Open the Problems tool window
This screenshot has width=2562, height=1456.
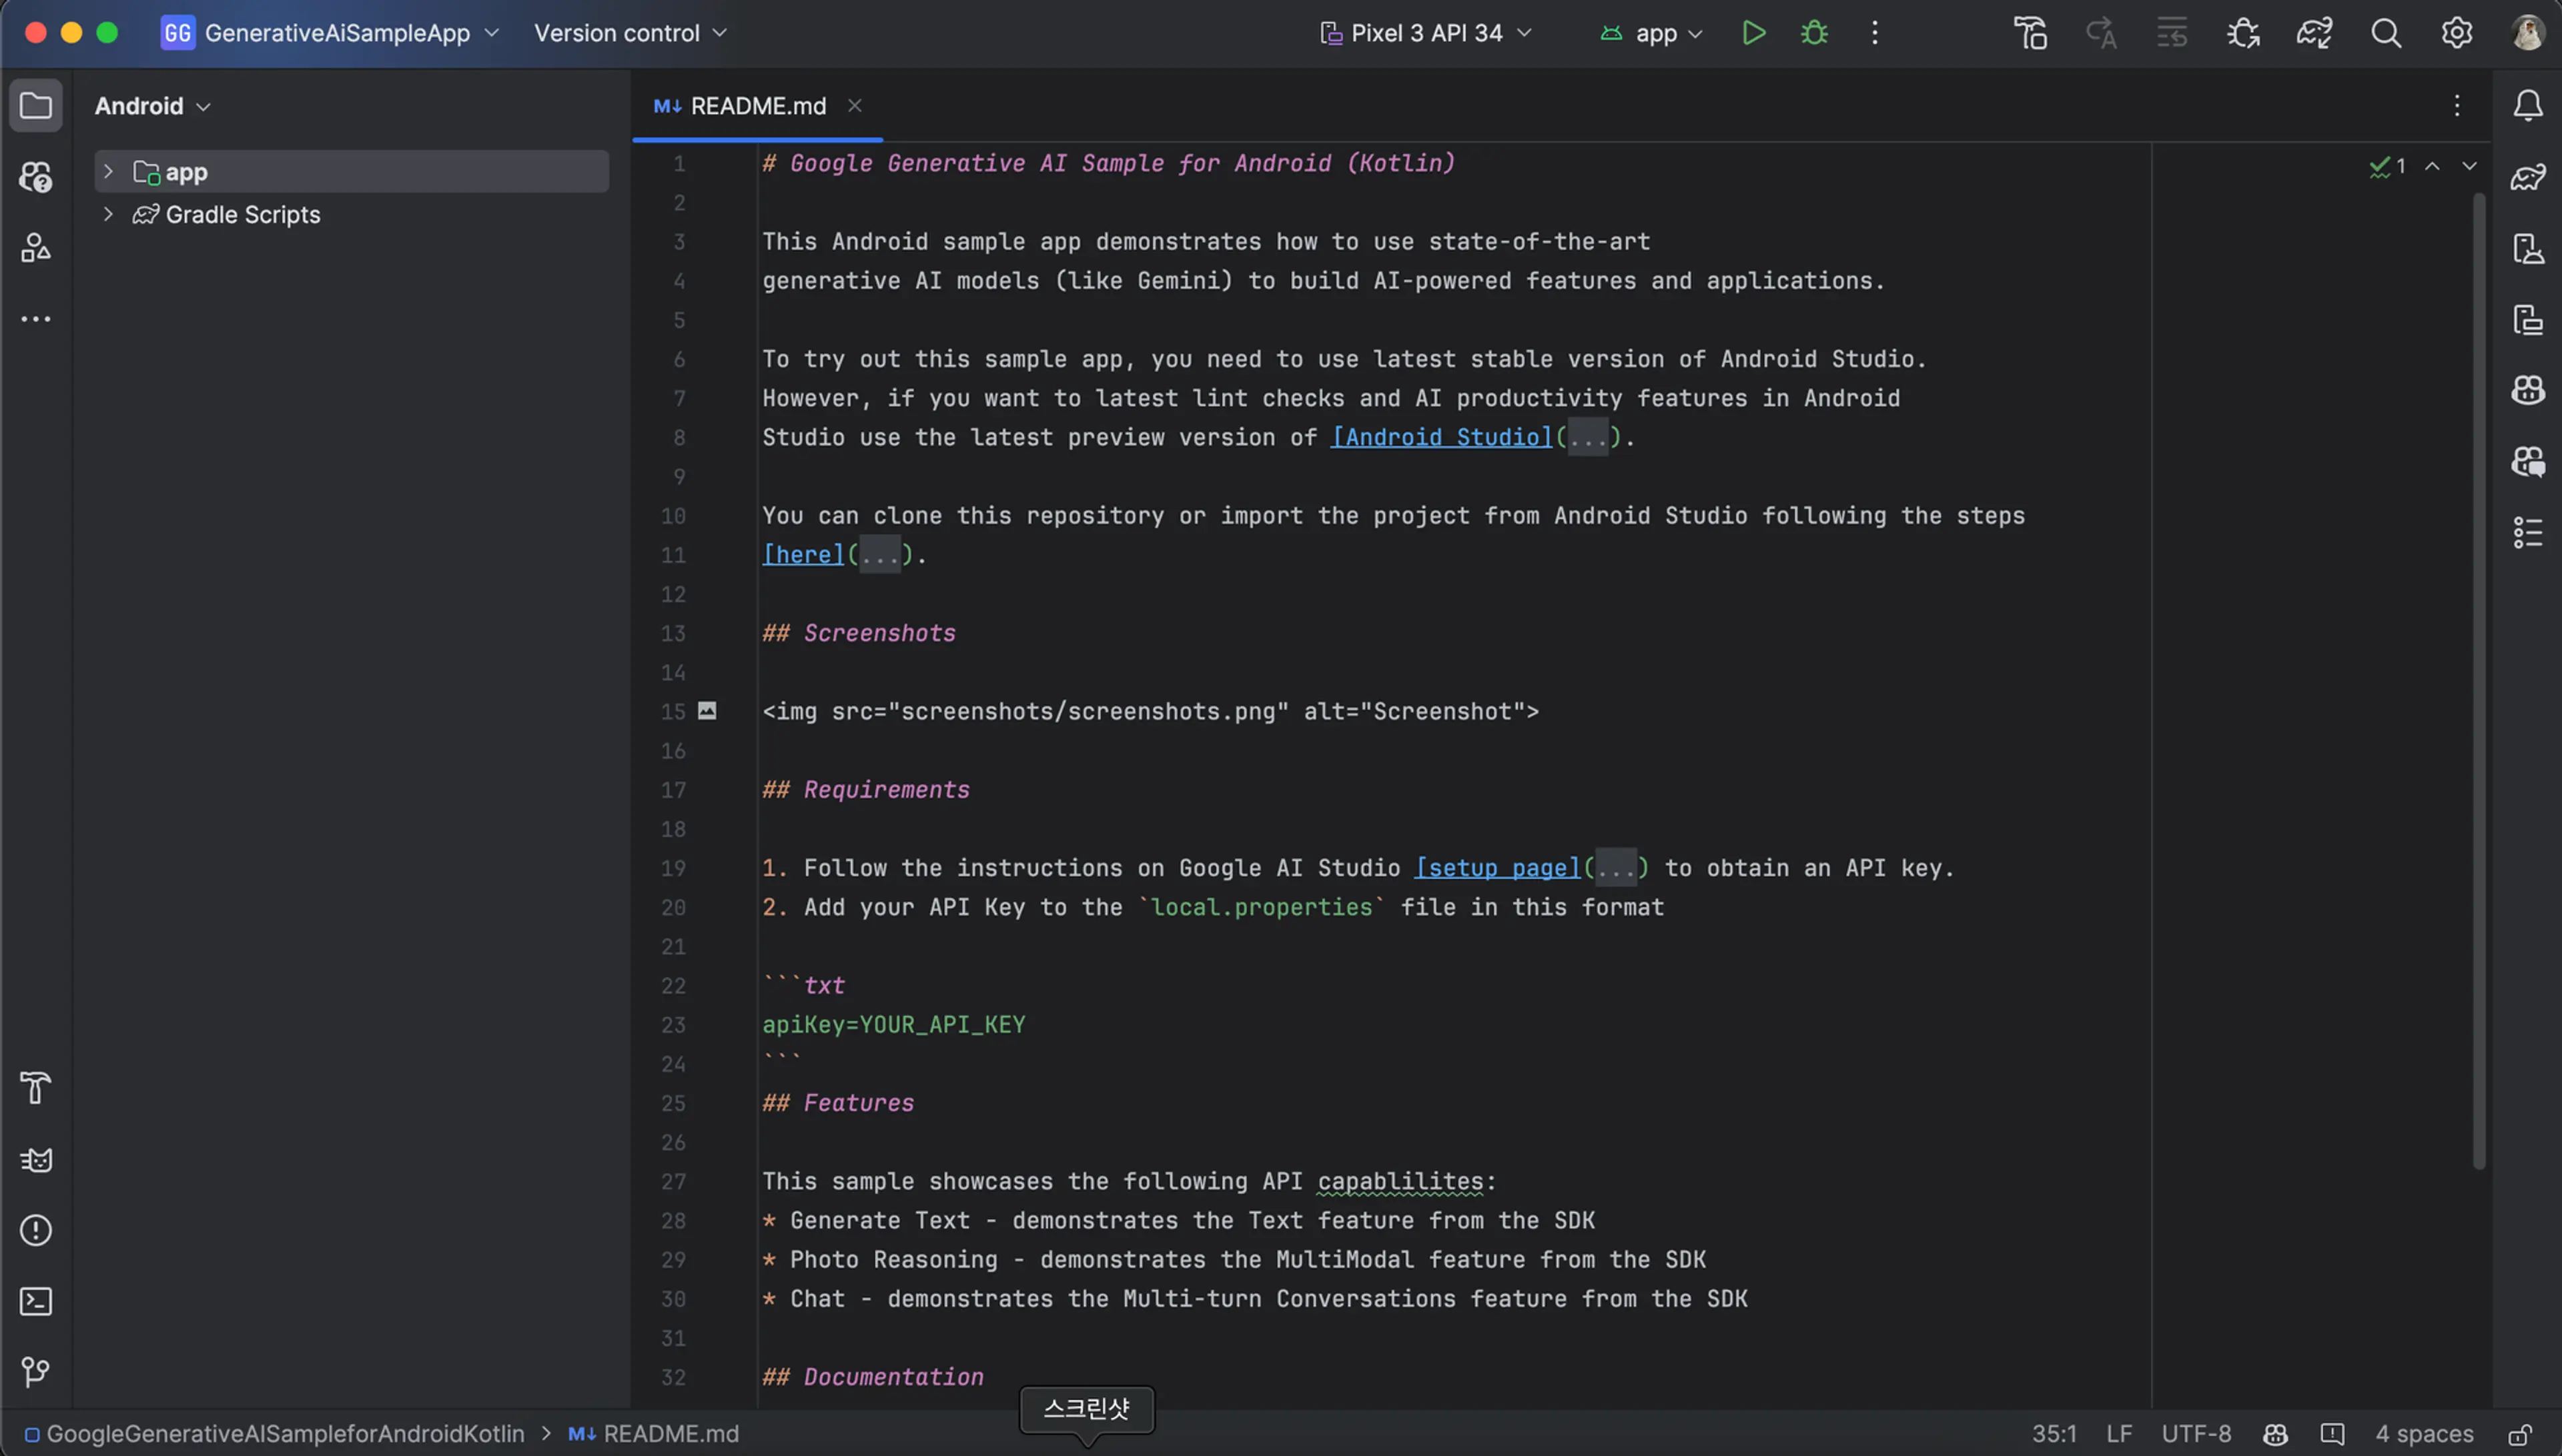point(36,1231)
